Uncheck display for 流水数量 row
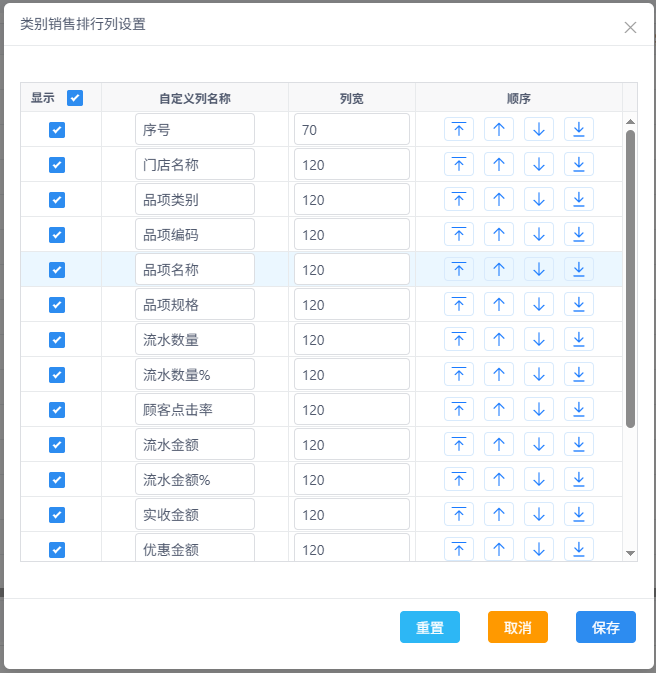656x673 pixels. [x=57, y=340]
